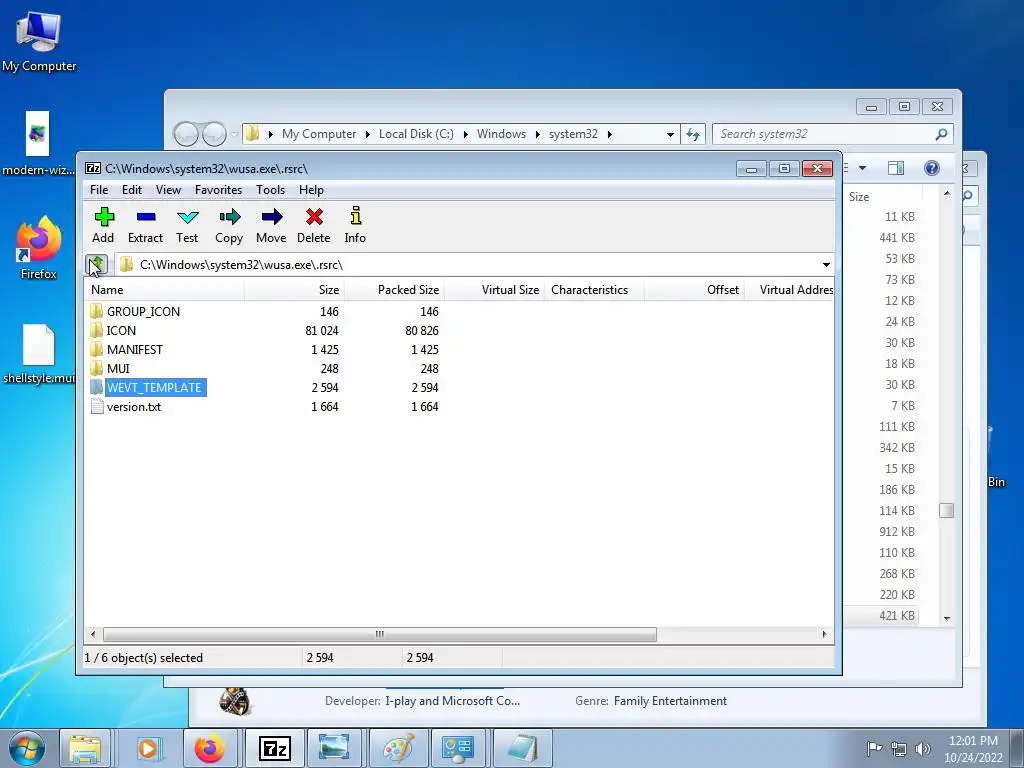Sort by the Name column header
This screenshot has width=1024, height=768.
(163, 290)
